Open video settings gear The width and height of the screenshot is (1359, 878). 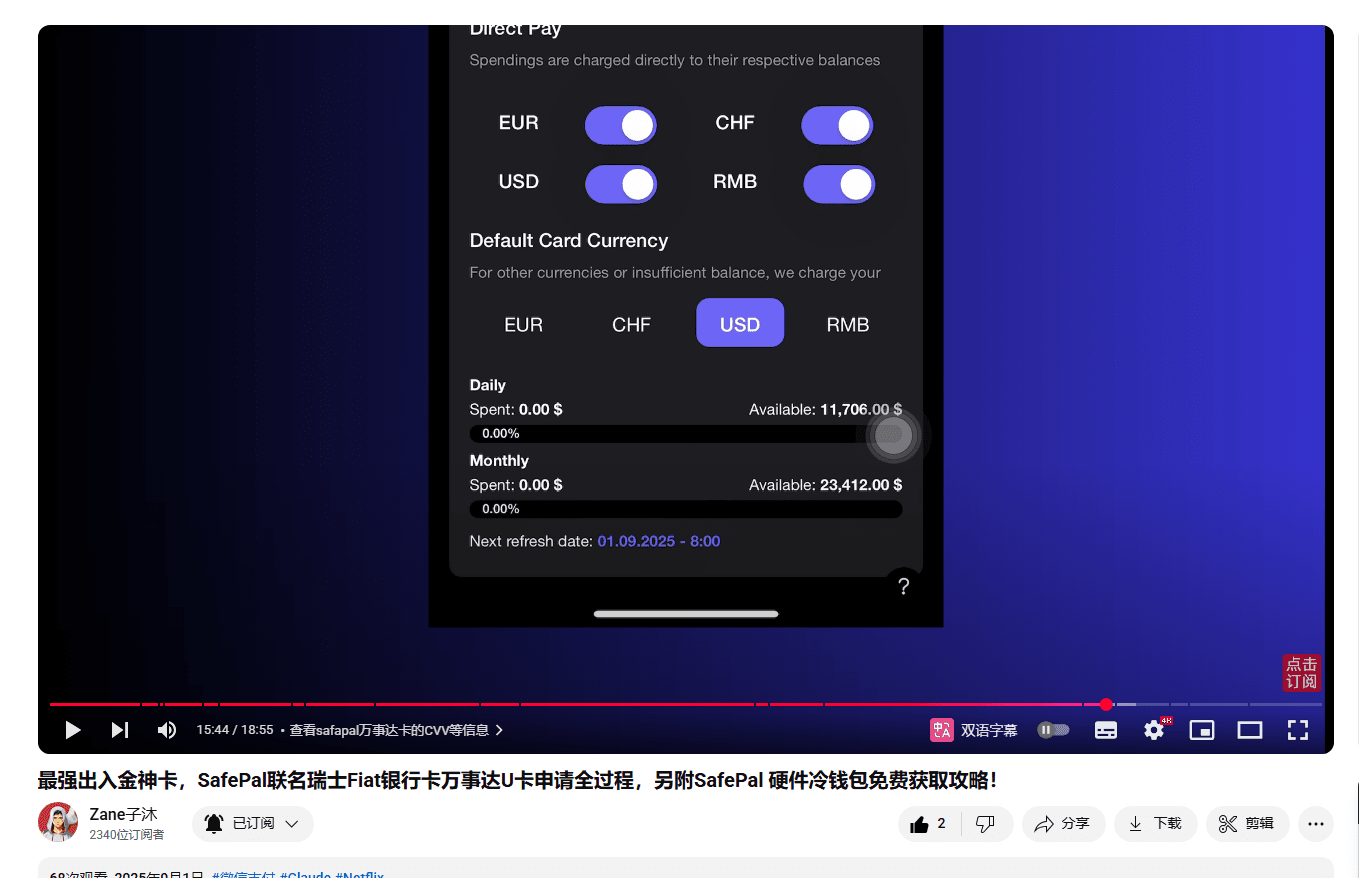point(1154,730)
